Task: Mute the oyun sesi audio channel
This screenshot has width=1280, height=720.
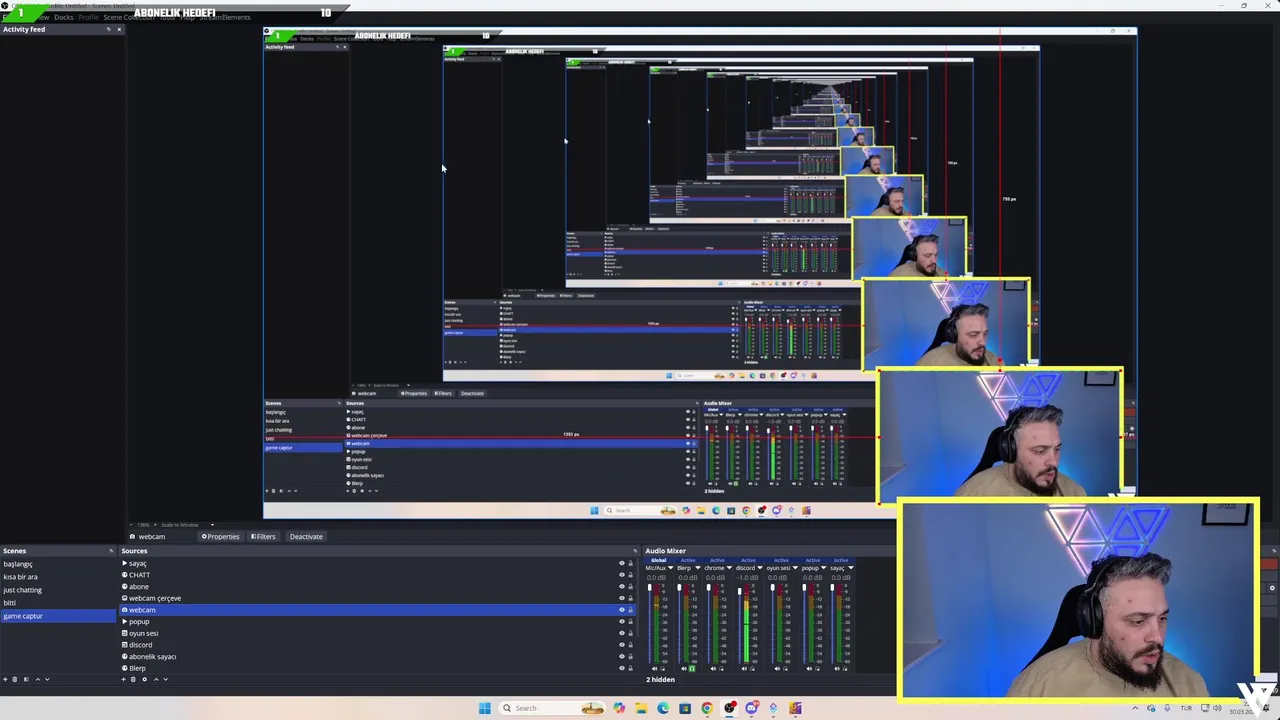Action: (777, 669)
